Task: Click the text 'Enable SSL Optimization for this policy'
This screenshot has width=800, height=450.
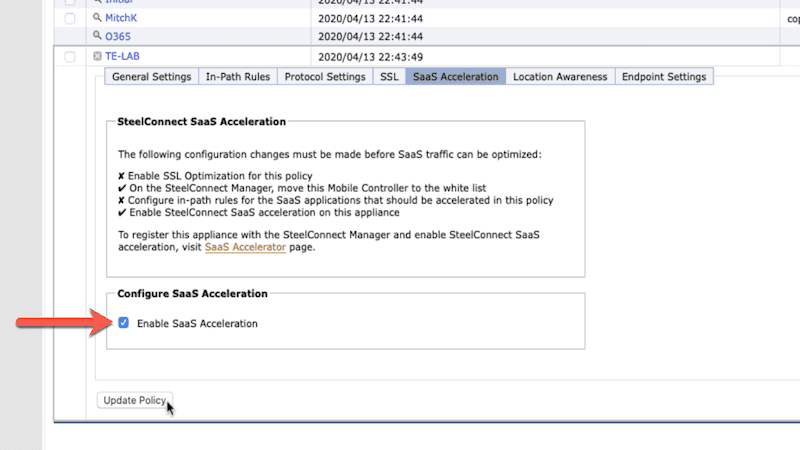Action: click(220, 176)
